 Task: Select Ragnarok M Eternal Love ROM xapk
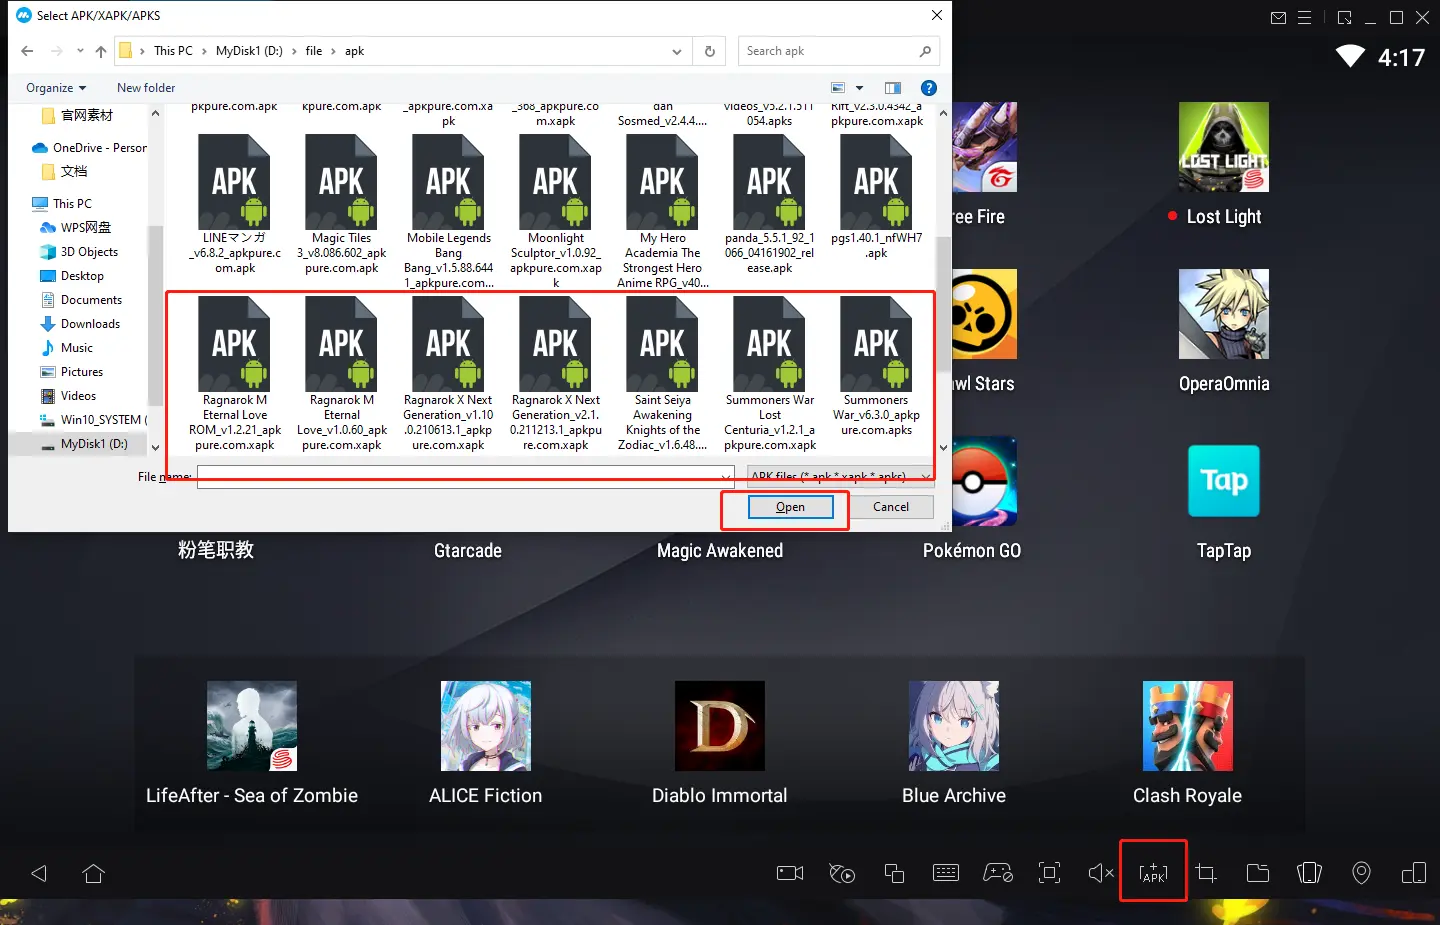click(235, 374)
